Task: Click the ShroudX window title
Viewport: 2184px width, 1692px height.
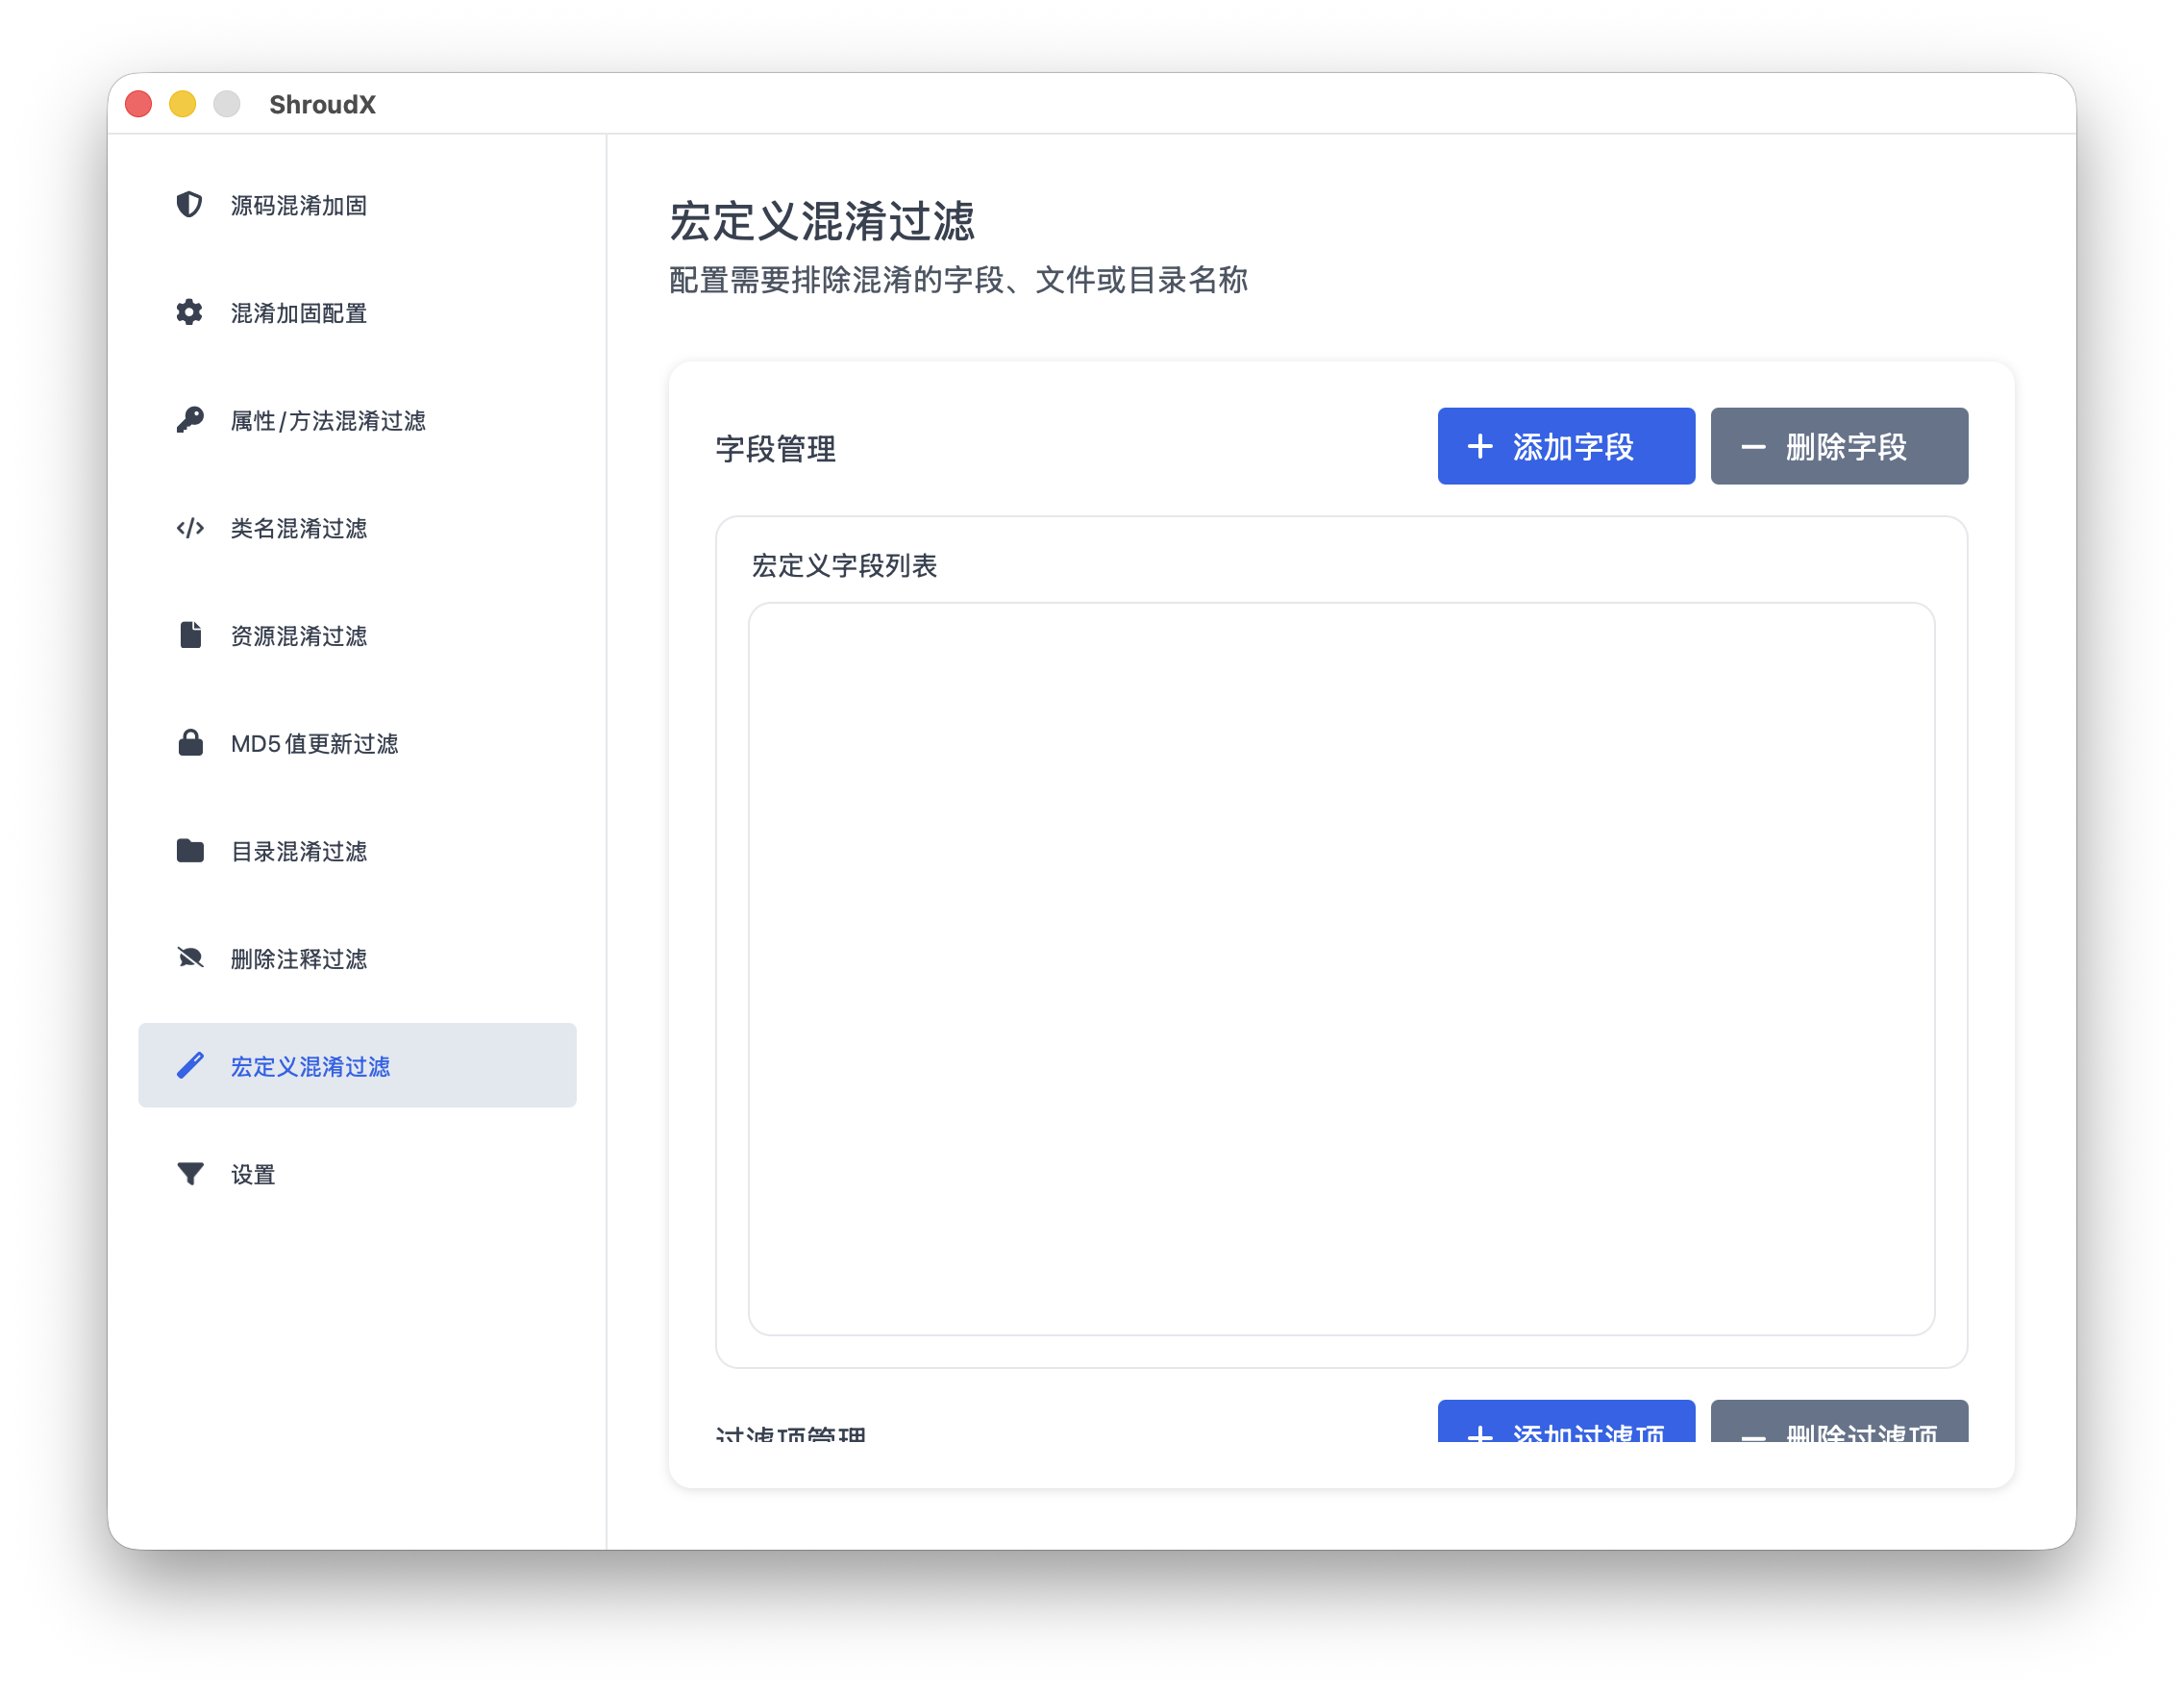Action: (322, 104)
